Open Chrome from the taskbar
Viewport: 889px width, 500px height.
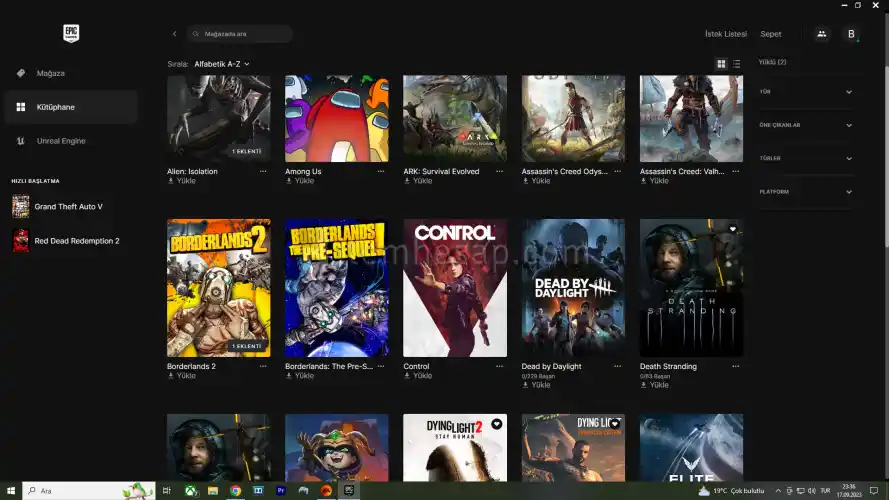235,491
